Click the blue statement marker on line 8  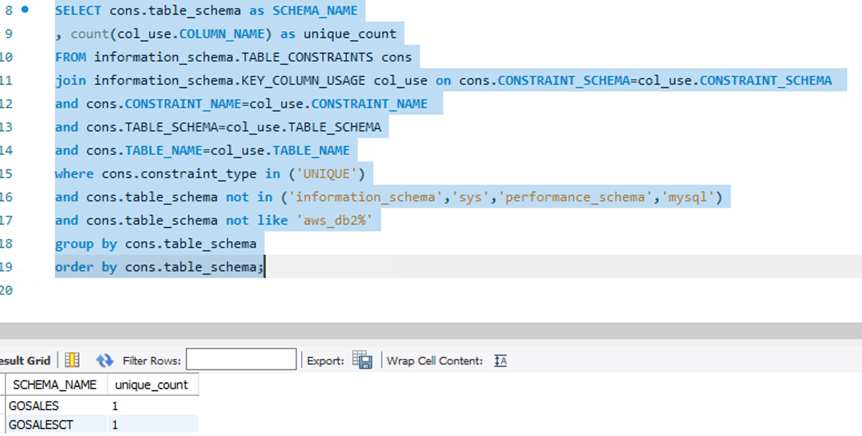click(x=25, y=9)
